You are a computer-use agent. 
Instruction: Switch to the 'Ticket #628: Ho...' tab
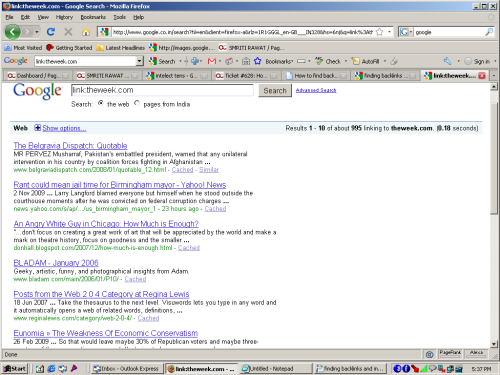click(x=245, y=76)
